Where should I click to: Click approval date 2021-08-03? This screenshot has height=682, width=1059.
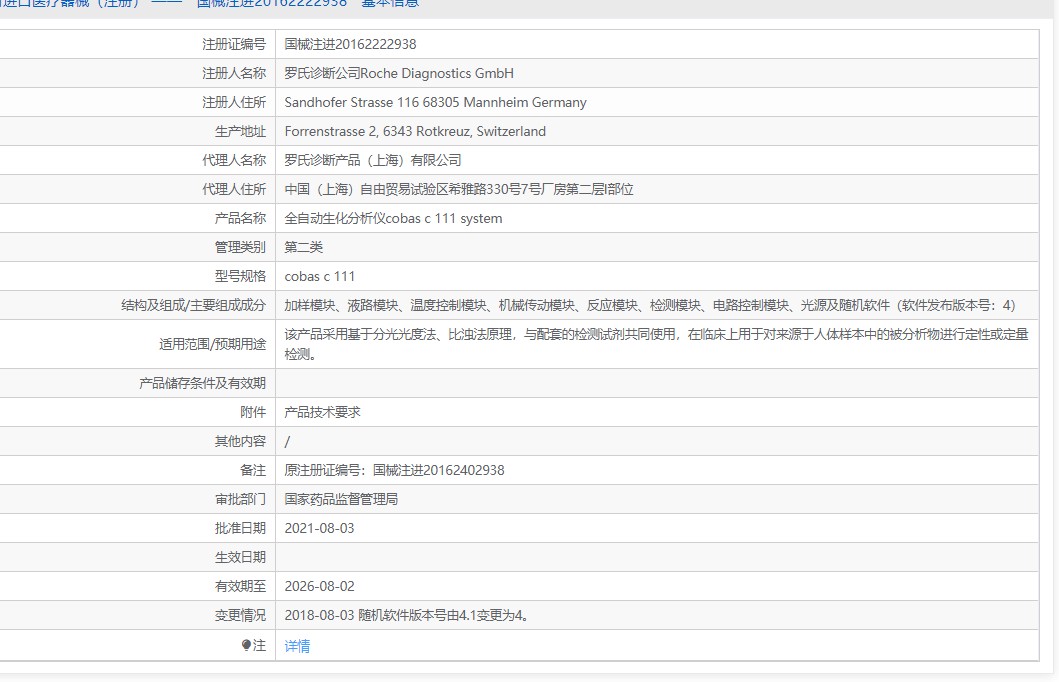(x=319, y=528)
